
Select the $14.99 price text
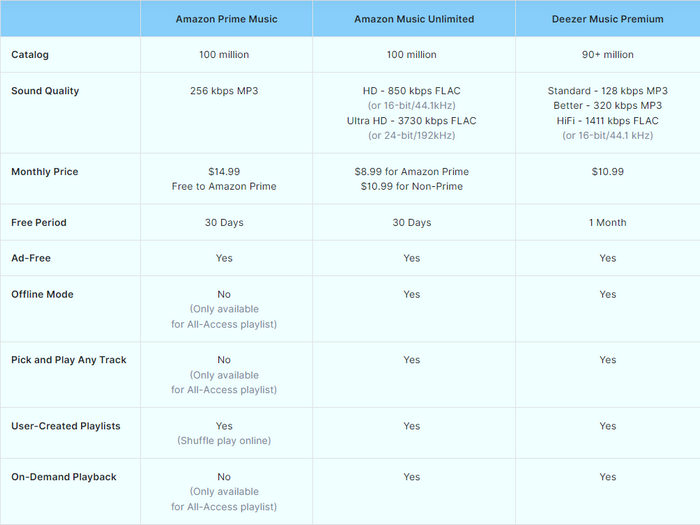pos(224,171)
